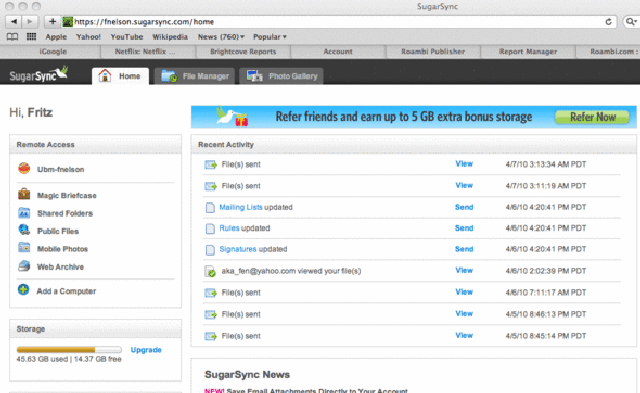640x393 pixels.
Task: Click file sent icon at 3:13:34 AM
Action: 210,164
